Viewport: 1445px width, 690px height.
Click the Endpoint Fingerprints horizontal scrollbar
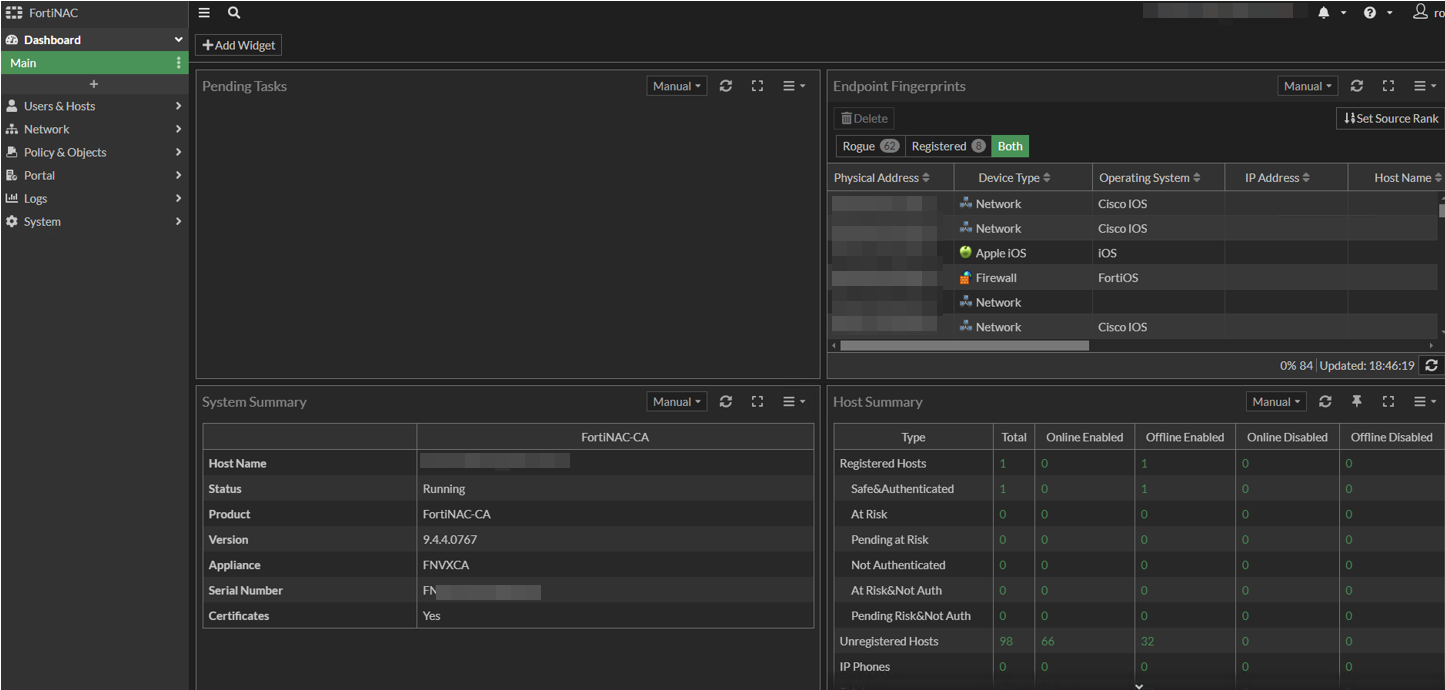coord(964,346)
